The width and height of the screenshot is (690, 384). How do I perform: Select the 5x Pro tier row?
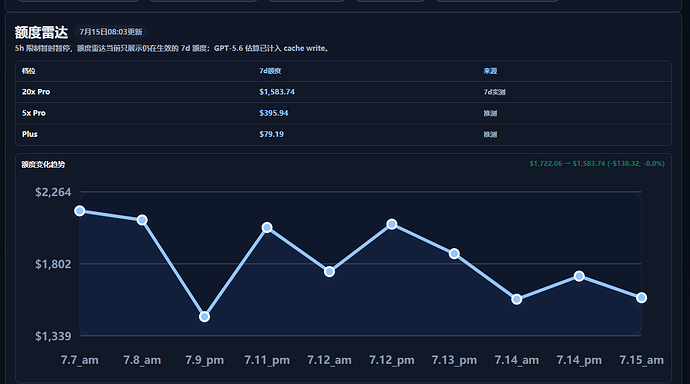pos(343,113)
